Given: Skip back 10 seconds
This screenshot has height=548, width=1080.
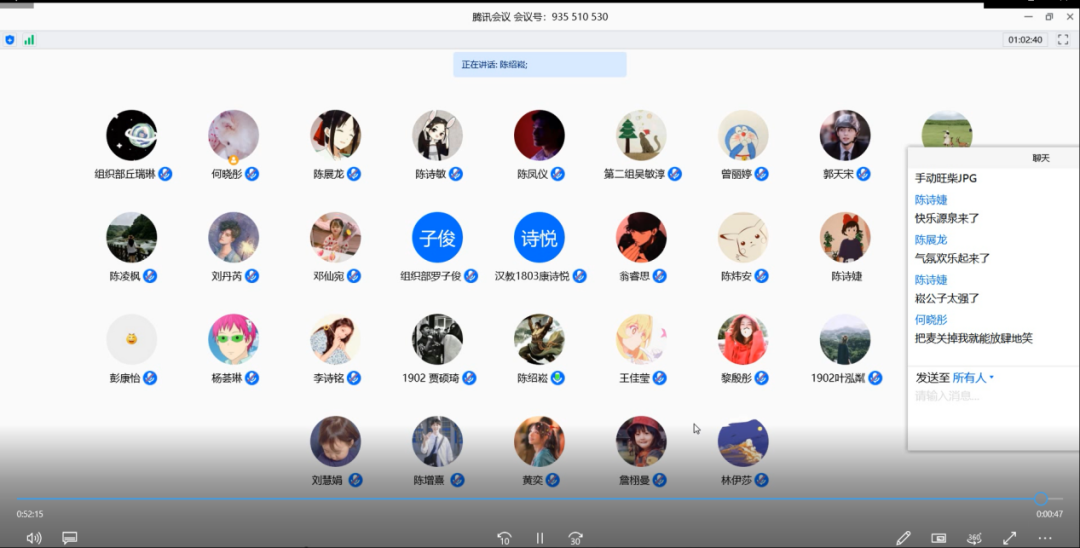Looking at the screenshot, I should coord(504,538).
